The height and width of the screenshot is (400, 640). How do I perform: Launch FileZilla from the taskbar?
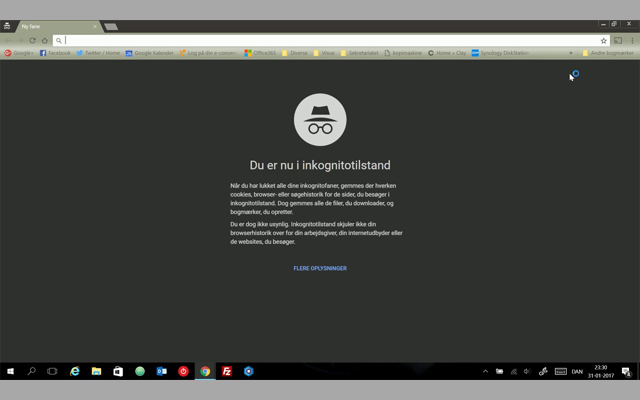227,371
